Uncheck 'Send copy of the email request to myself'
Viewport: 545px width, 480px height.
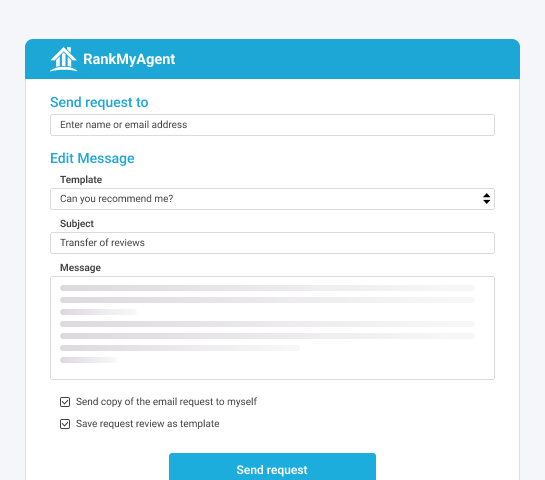pyautogui.click(x=65, y=402)
